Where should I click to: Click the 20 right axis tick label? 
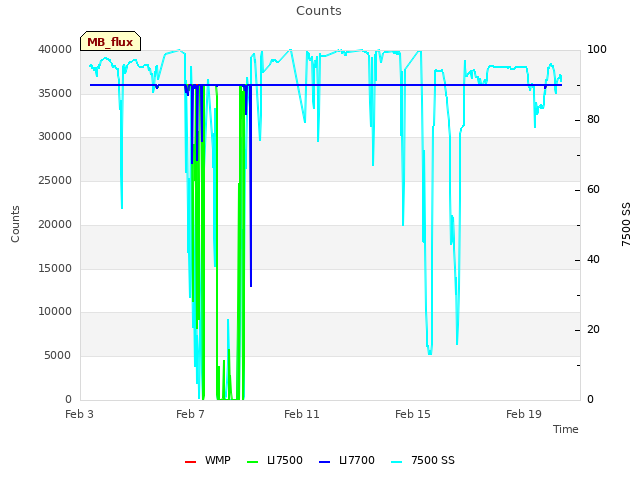click(593, 329)
